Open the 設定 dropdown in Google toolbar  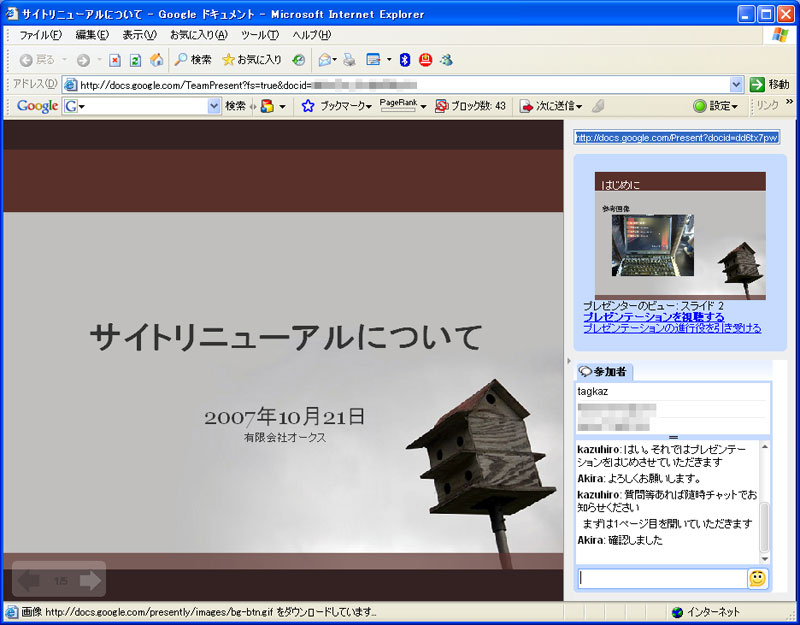(716, 106)
